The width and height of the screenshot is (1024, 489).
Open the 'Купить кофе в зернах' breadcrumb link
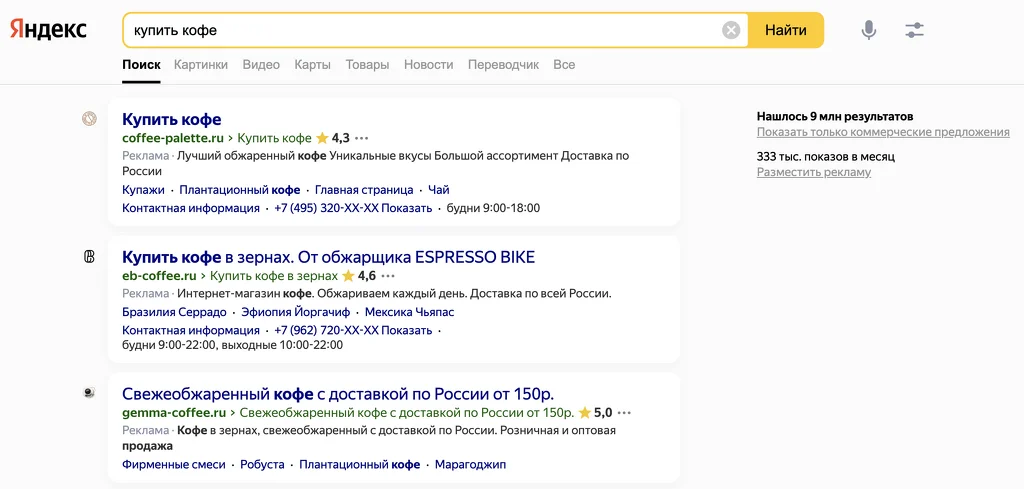[274, 276]
